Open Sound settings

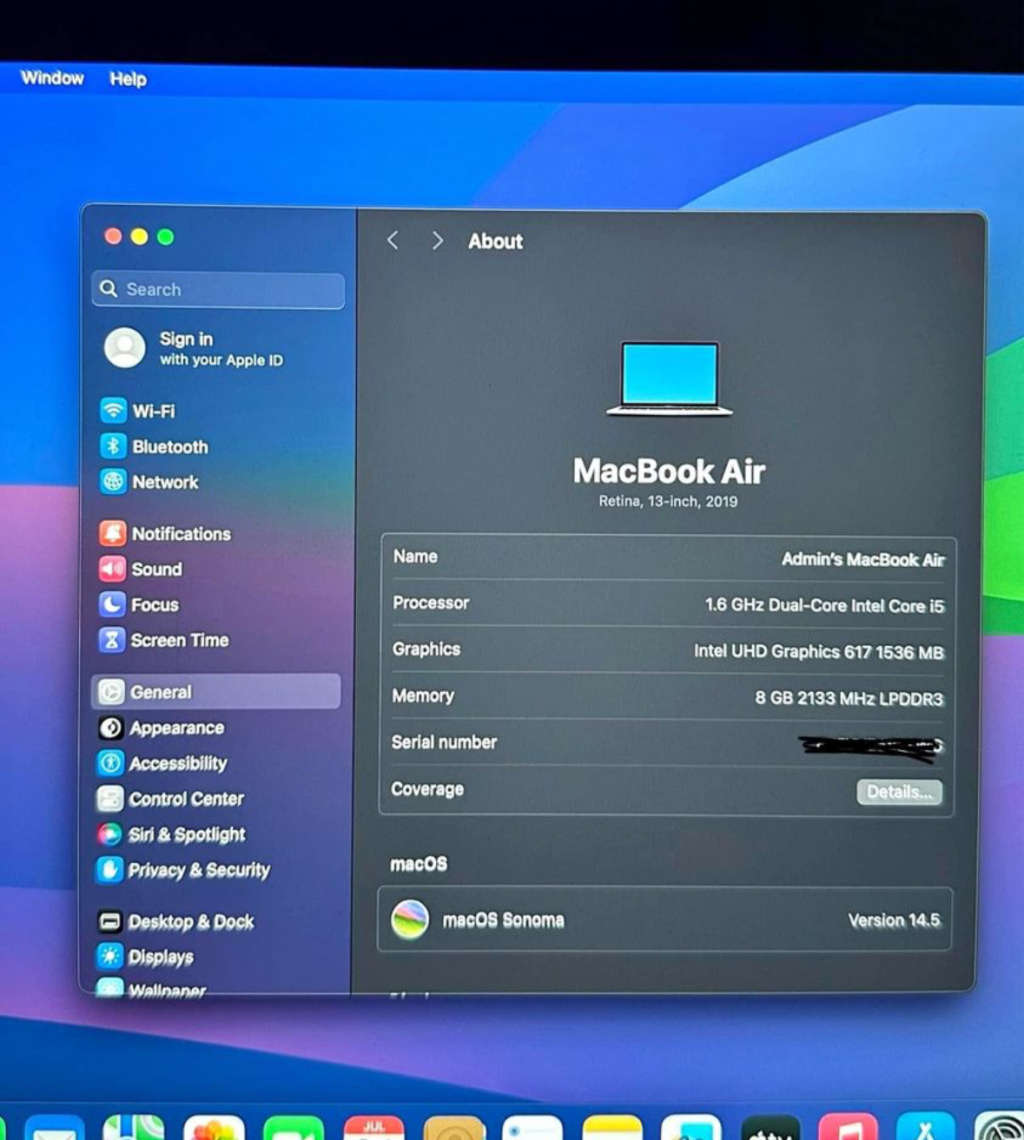click(x=113, y=569)
